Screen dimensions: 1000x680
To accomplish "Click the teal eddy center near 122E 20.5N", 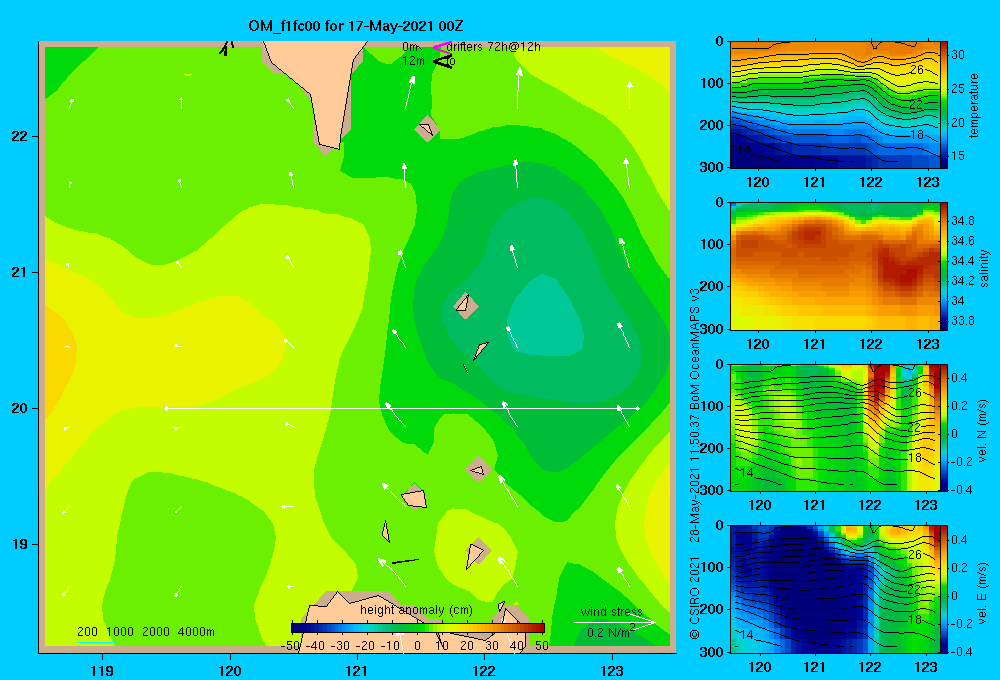I will coord(545,316).
